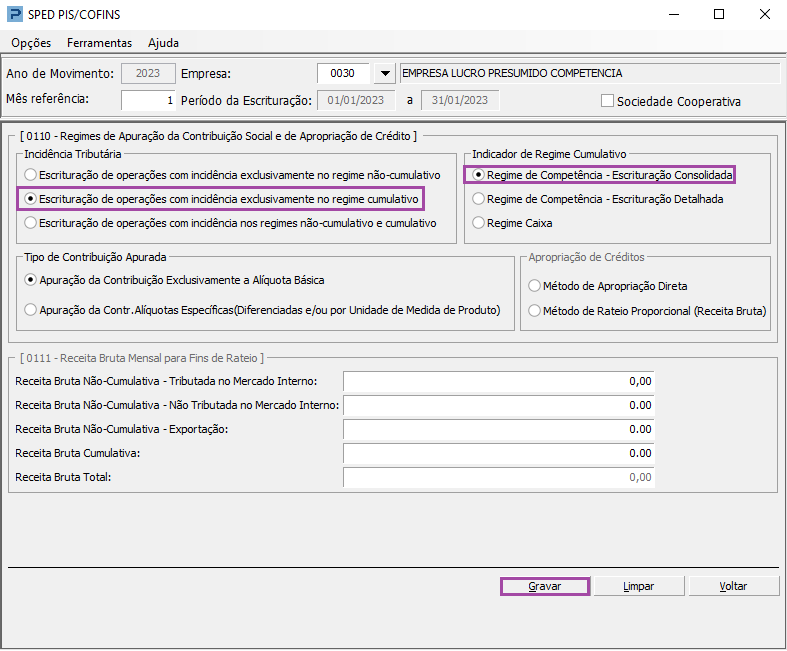Open the Empresa dropdown arrow
Viewport: 787px width, 651px height.
[x=384, y=73]
